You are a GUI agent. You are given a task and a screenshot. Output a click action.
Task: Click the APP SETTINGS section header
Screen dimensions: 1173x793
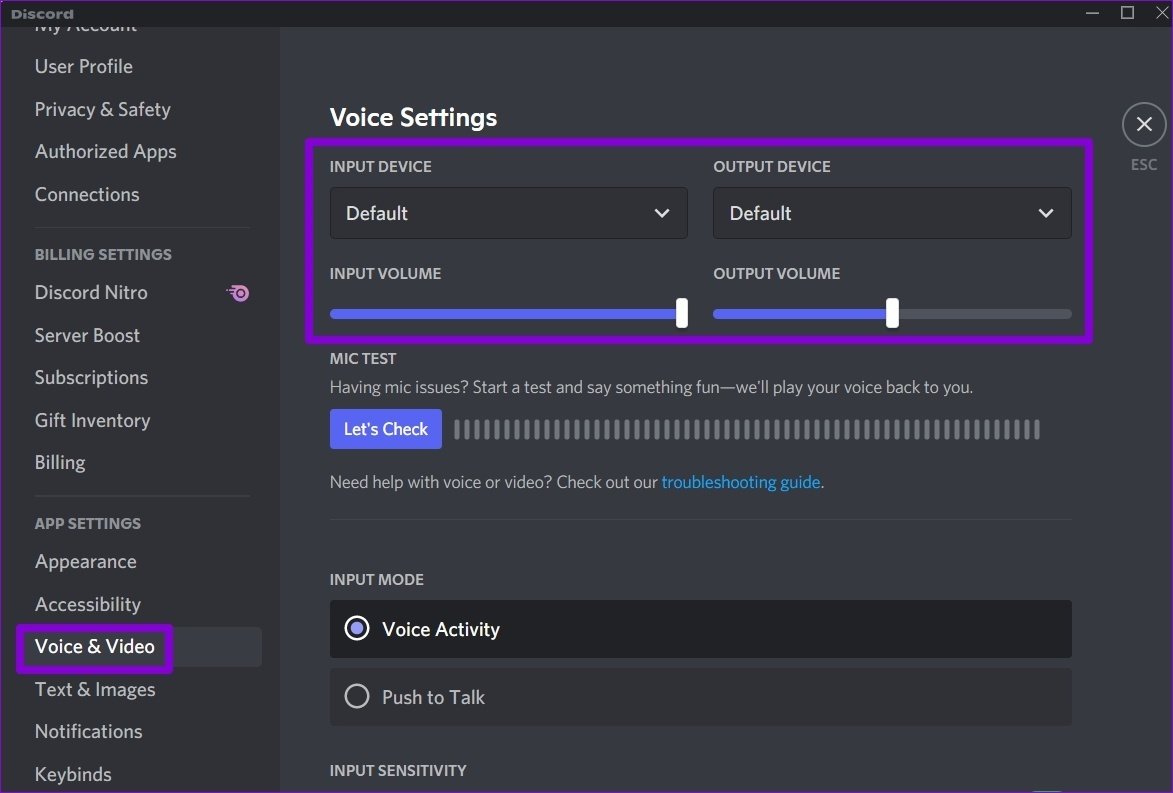click(x=88, y=524)
